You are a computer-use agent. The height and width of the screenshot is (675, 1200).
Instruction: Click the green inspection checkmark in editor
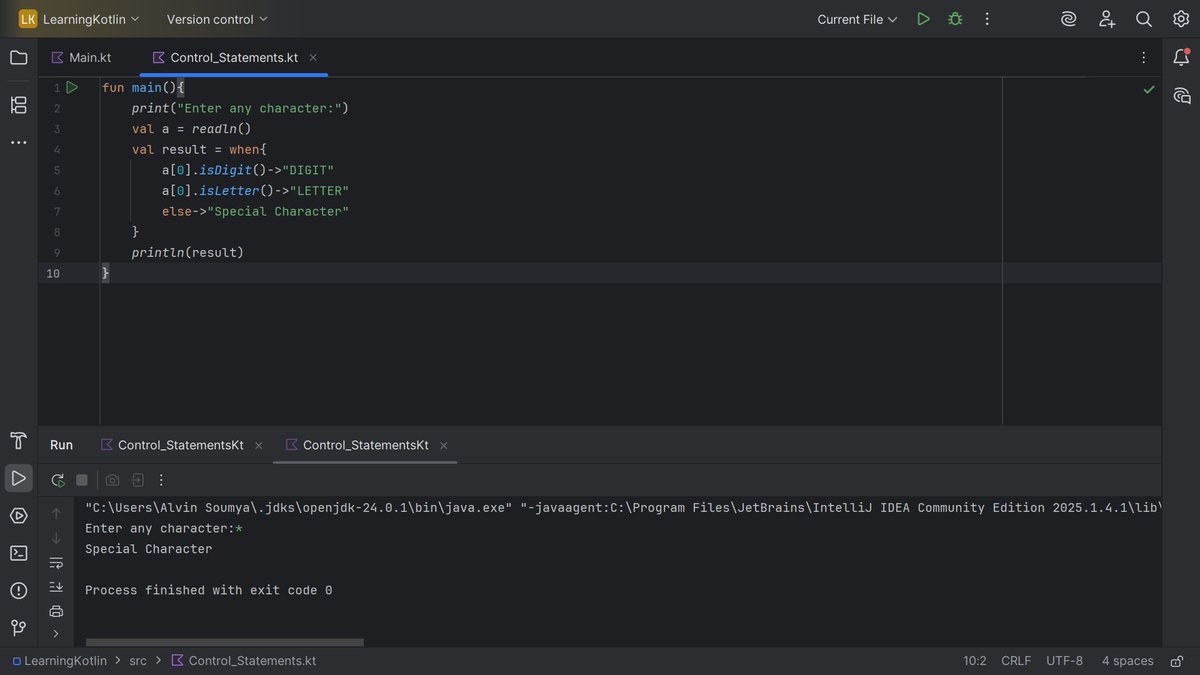1149,89
